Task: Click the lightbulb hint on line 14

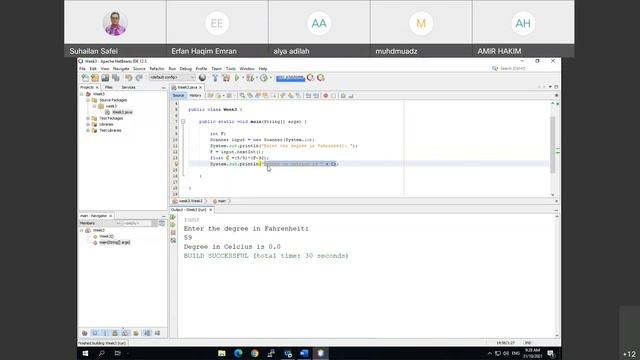Action: point(176,164)
